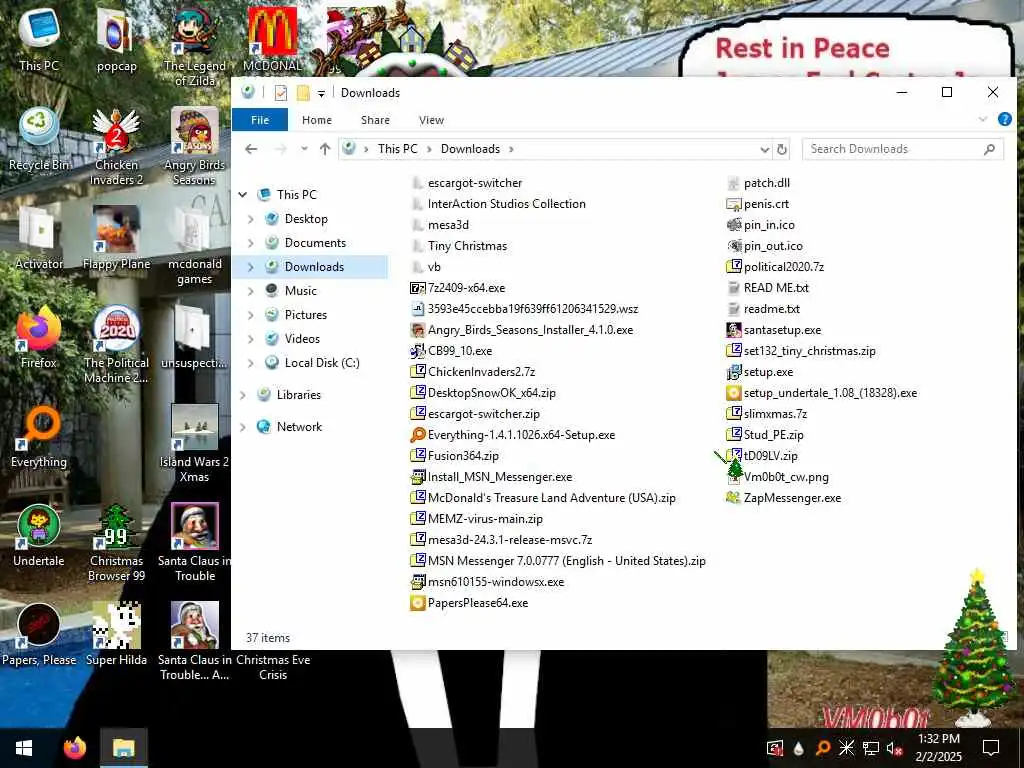Open Island Wars 2 Xmas shortcut
This screenshot has width=1024, height=768.
tap(194, 443)
